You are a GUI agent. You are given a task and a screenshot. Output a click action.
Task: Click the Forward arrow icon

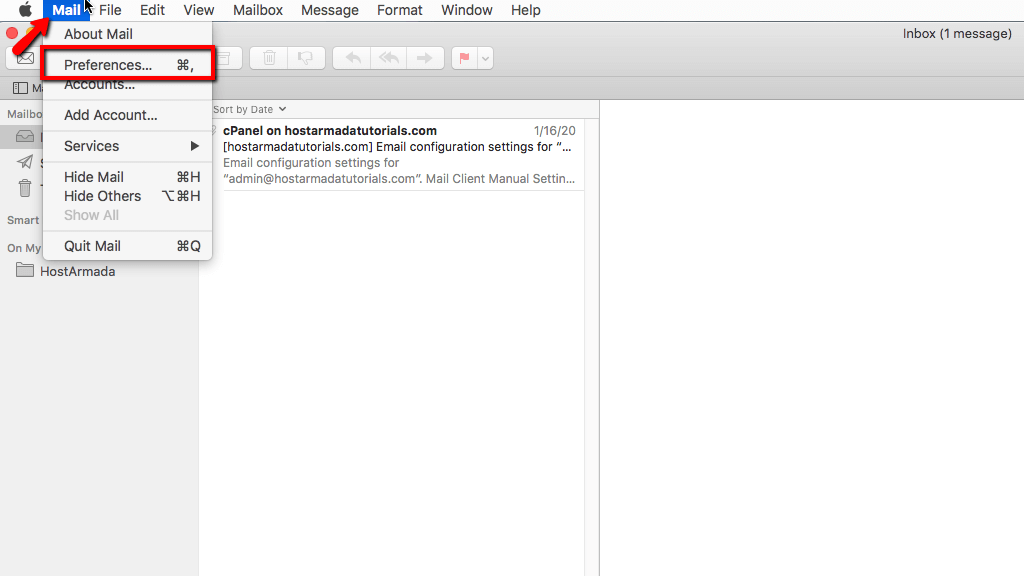click(x=425, y=58)
